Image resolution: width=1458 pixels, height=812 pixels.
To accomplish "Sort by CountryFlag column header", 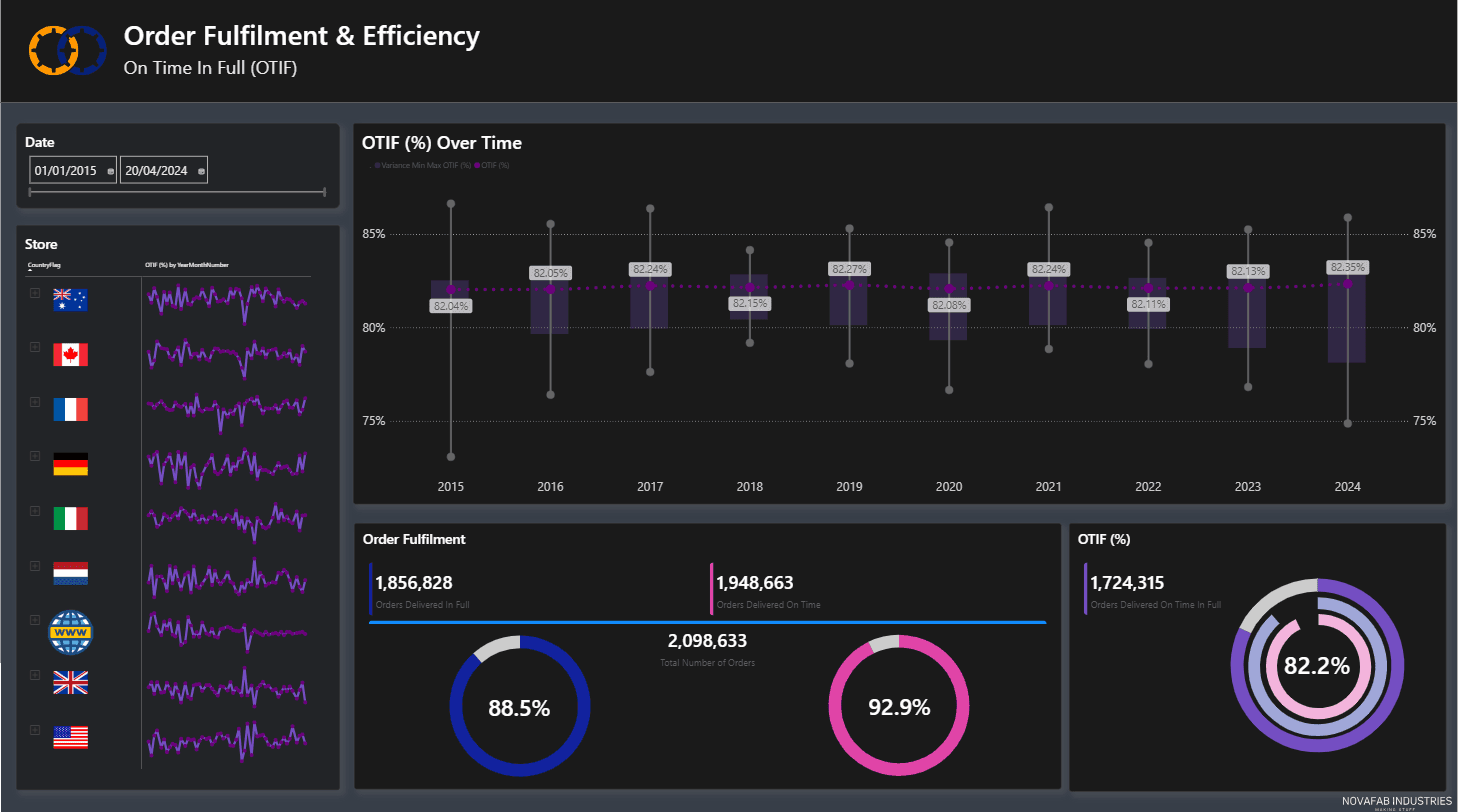I will click(45, 265).
